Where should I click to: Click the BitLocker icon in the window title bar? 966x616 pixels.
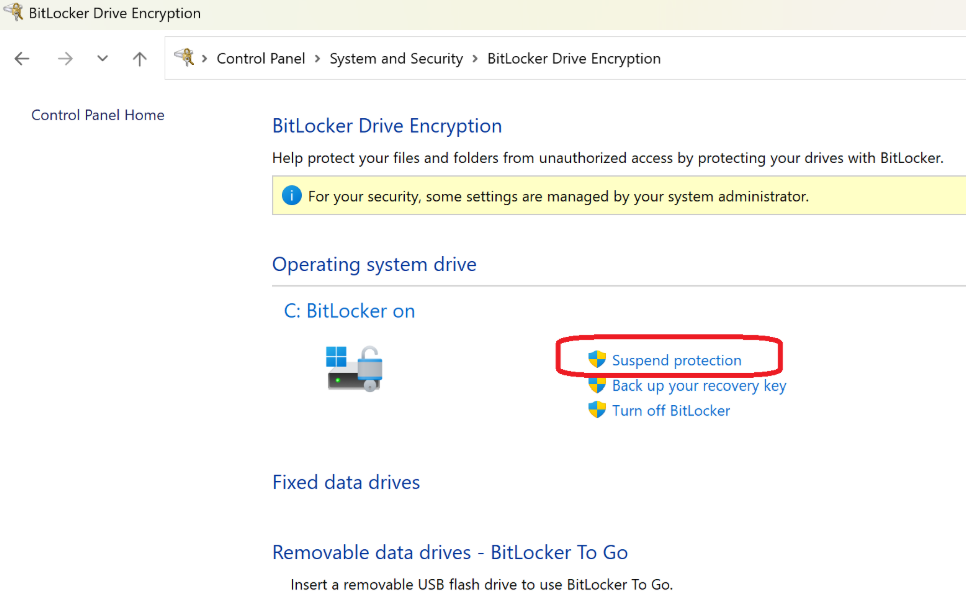pyautogui.click(x=13, y=12)
